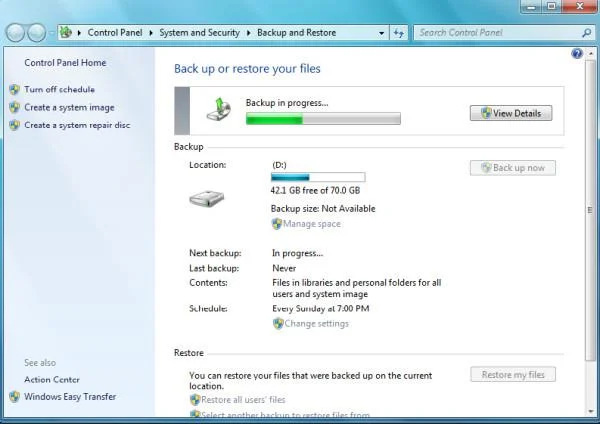This screenshot has width=600, height=424.
Task: Click Create a system image link
Action: click(x=69, y=108)
